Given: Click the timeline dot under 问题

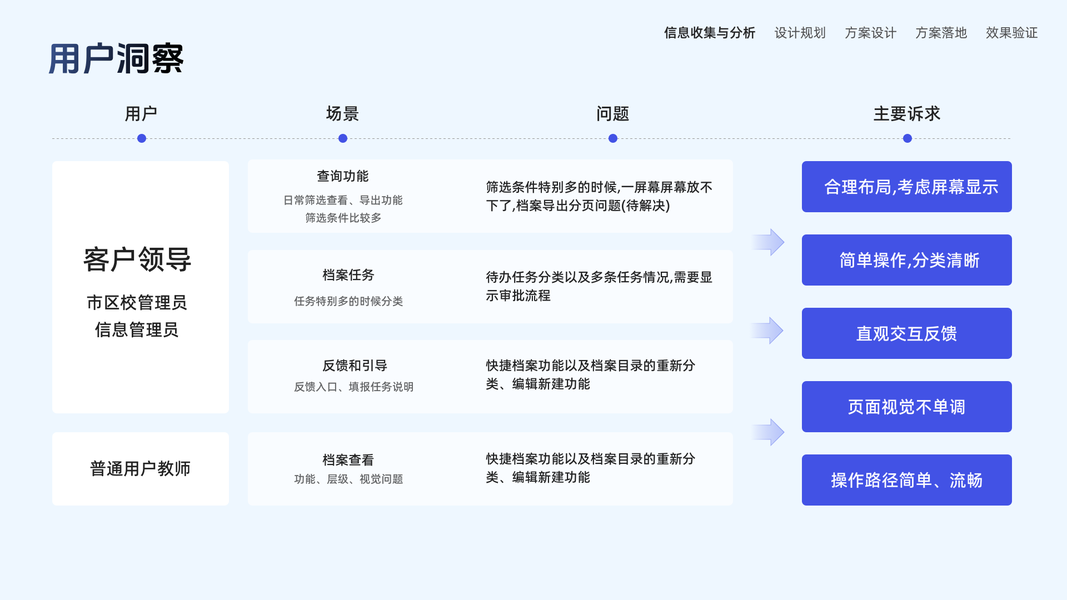Looking at the screenshot, I should 613,138.
